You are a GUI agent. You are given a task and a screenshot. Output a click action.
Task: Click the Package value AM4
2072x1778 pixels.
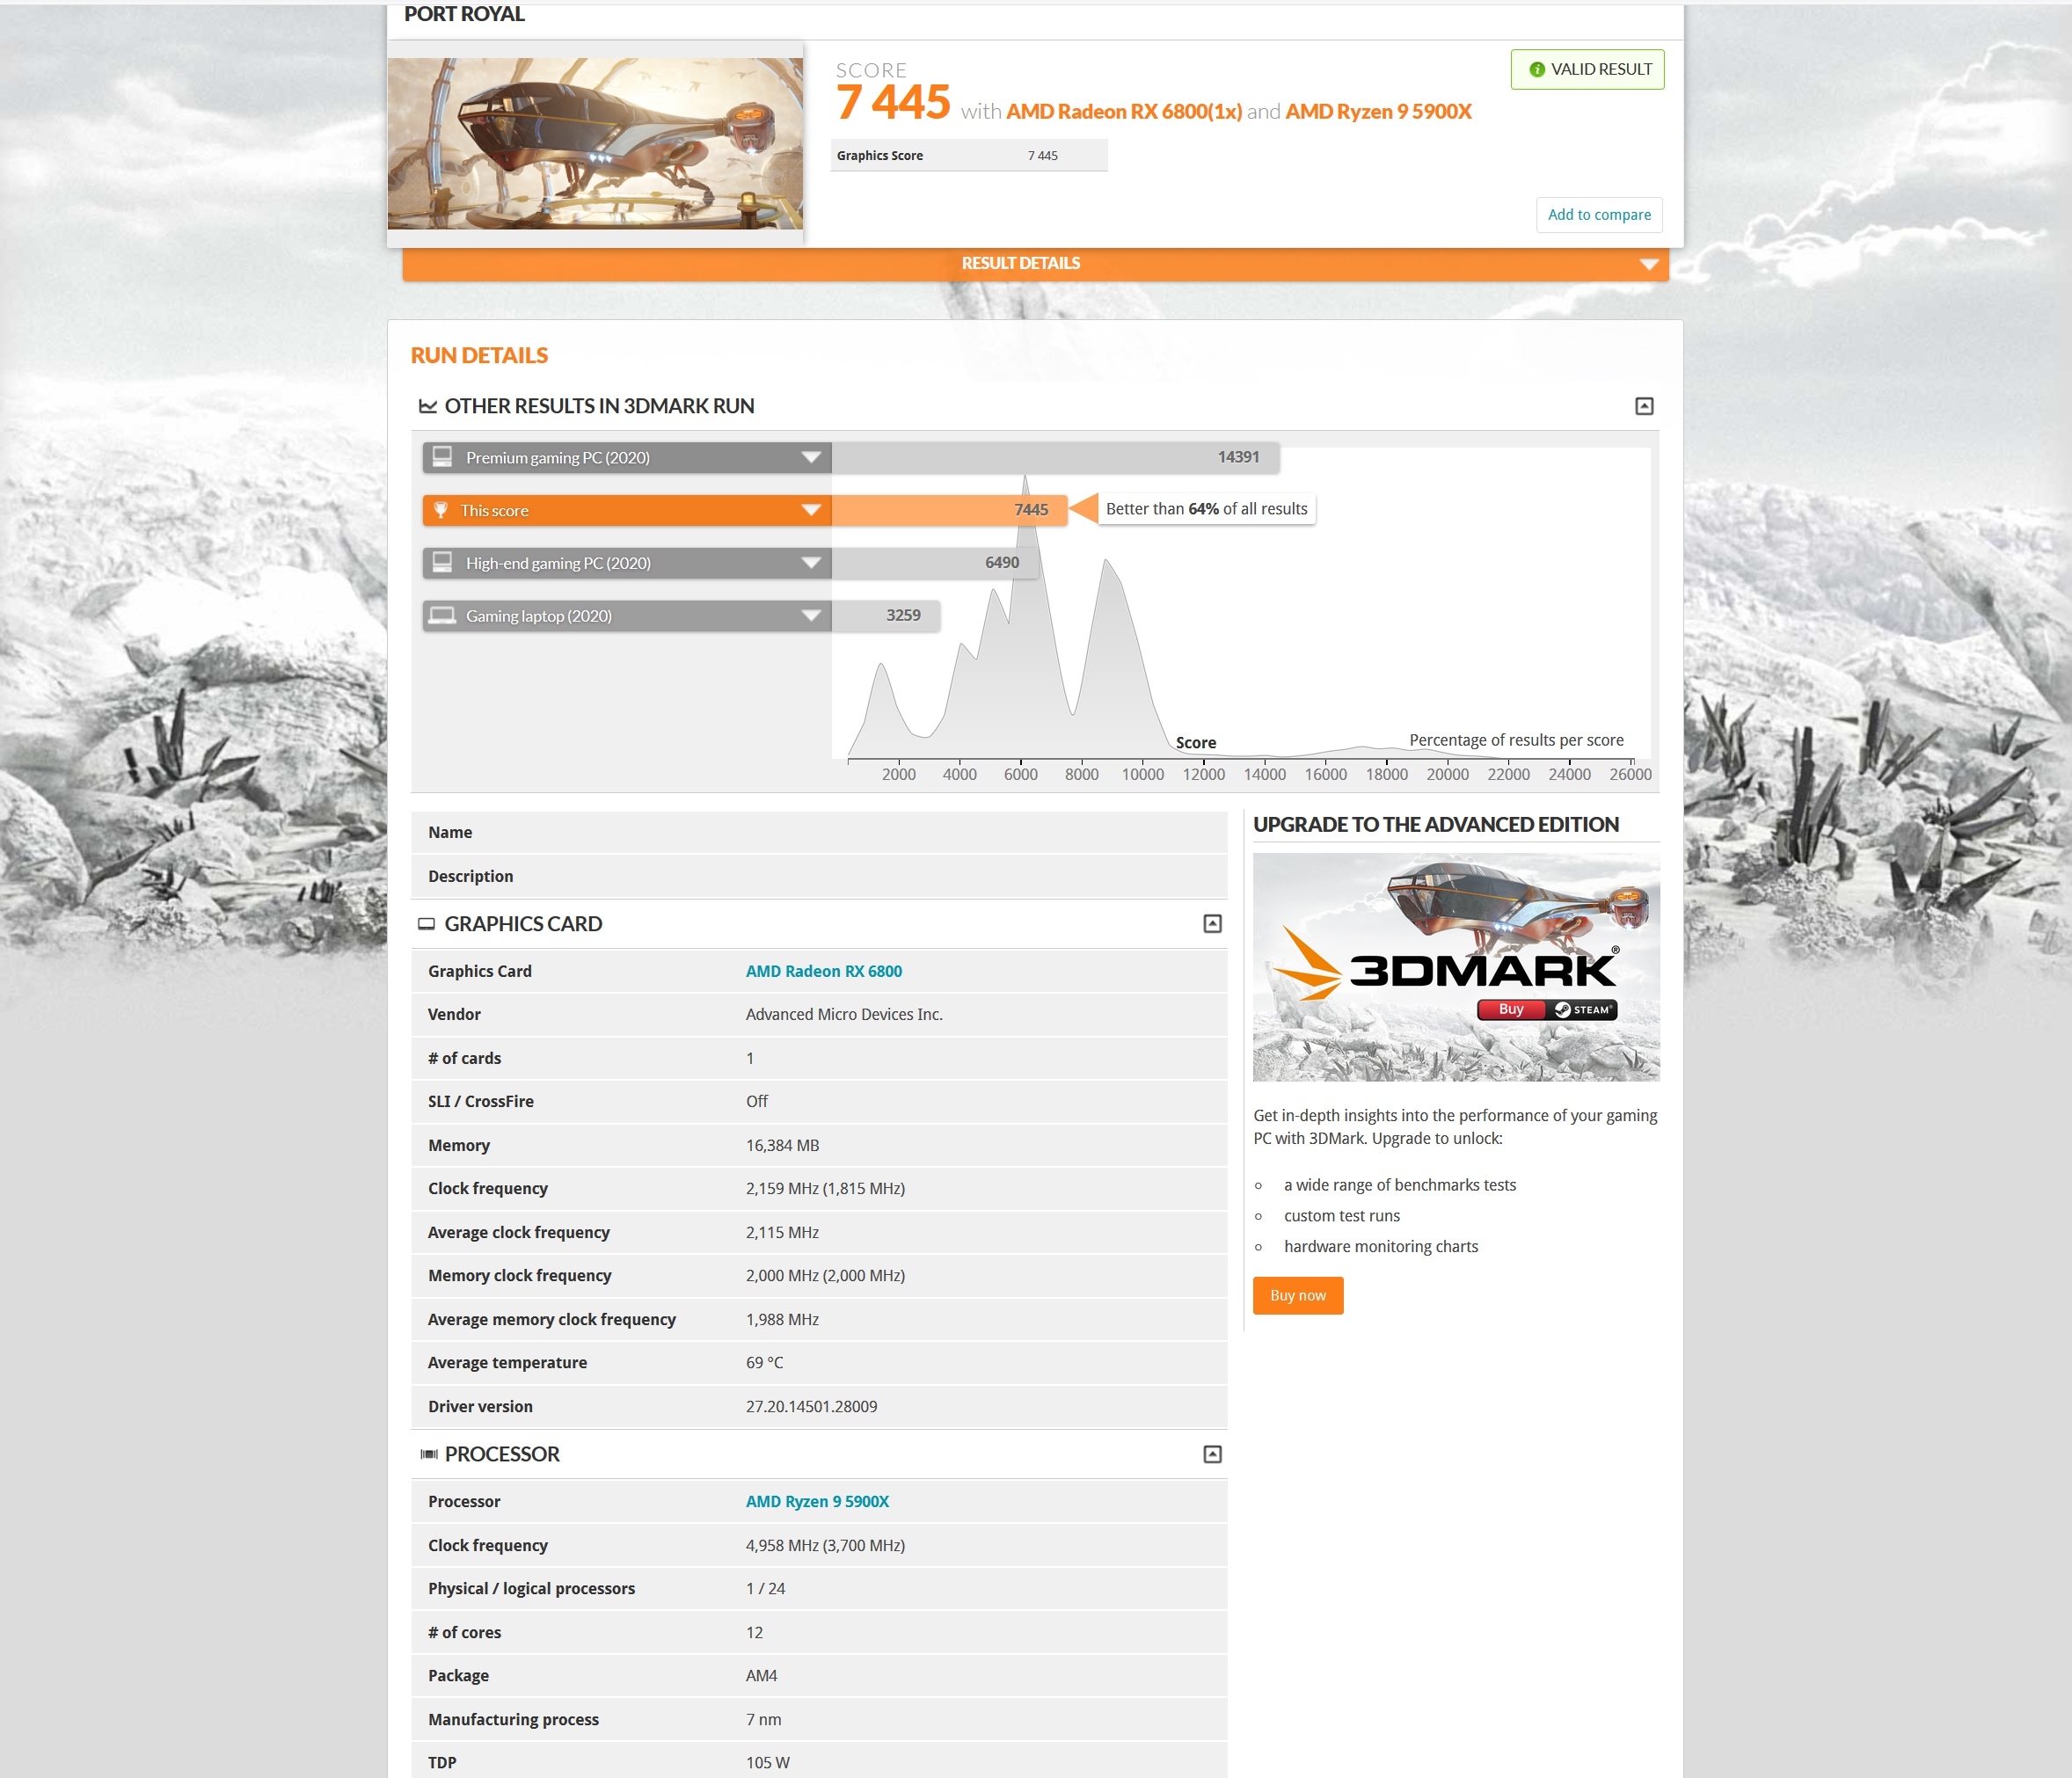[761, 1675]
